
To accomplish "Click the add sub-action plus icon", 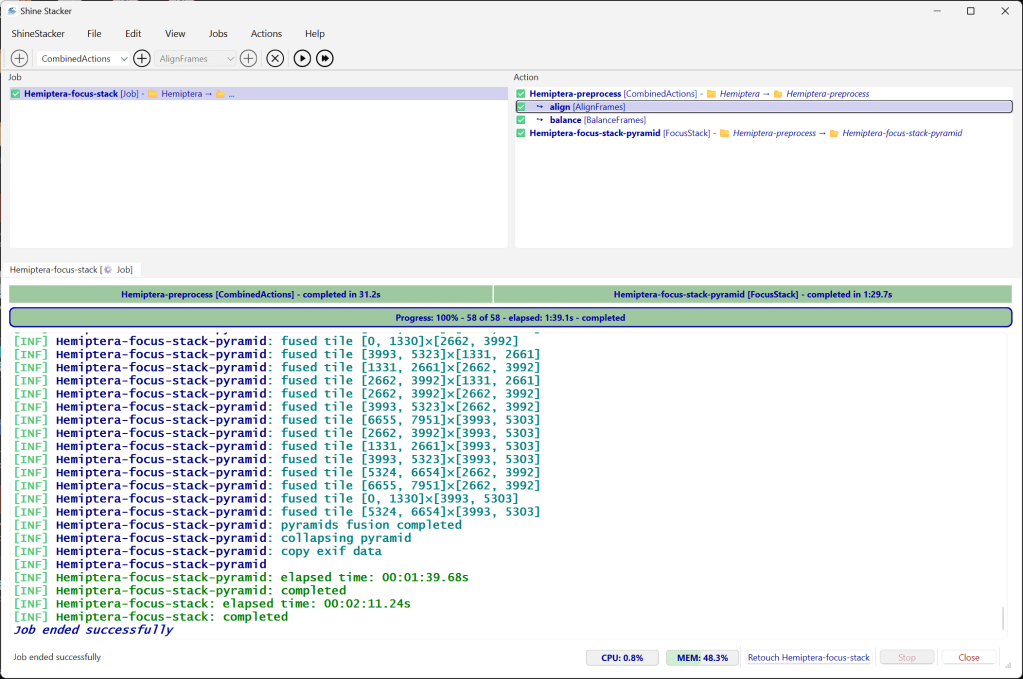I will point(248,59).
